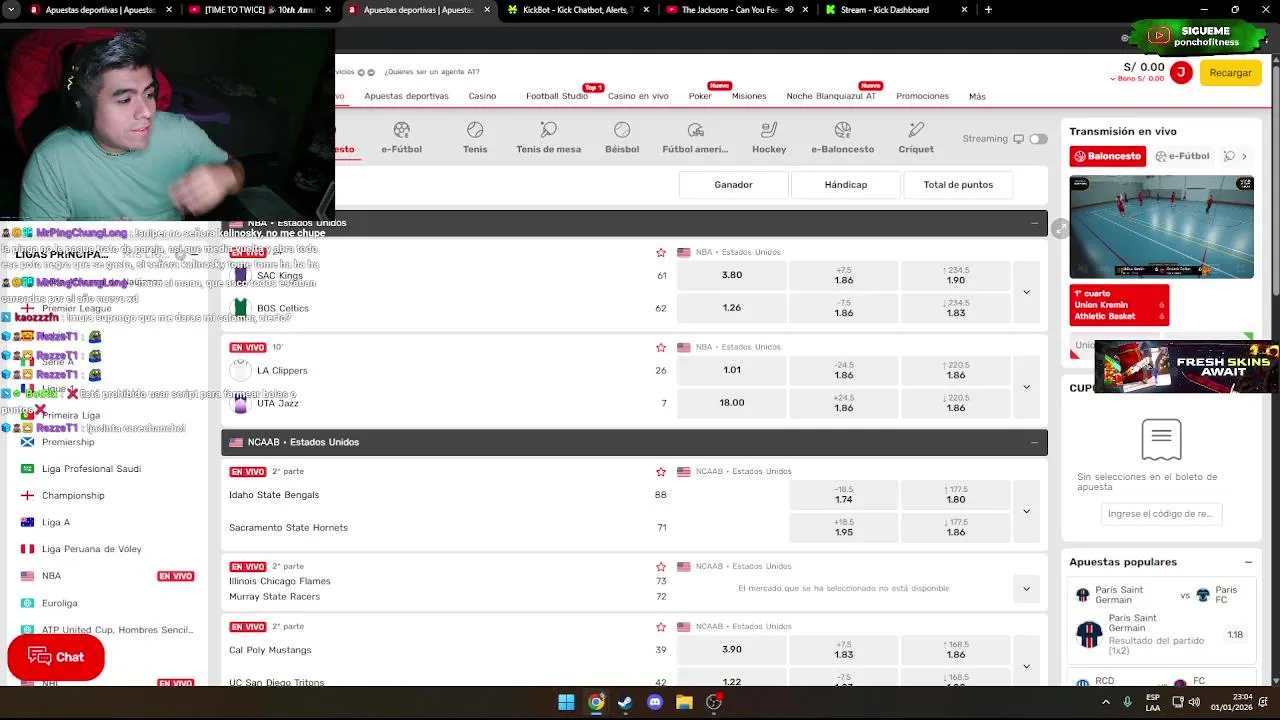The height and width of the screenshot is (720, 1280).
Task: Favorite the Cal Poly Mustangs match star
Action: point(661,627)
